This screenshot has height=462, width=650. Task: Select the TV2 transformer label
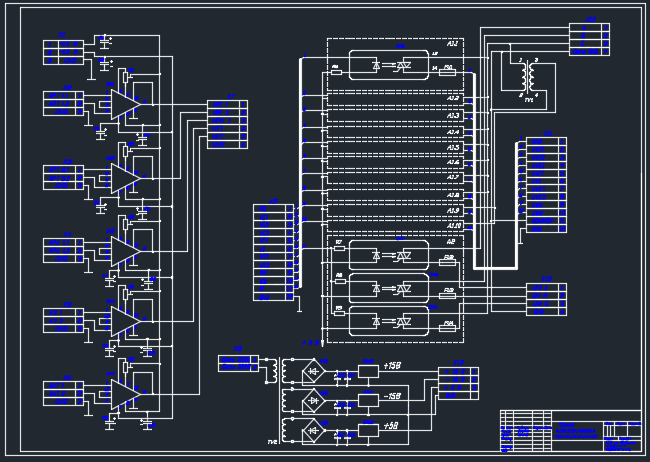point(272,443)
